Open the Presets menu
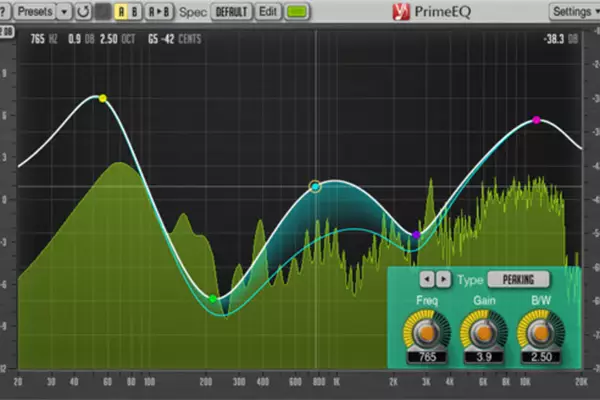 tap(35, 11)
